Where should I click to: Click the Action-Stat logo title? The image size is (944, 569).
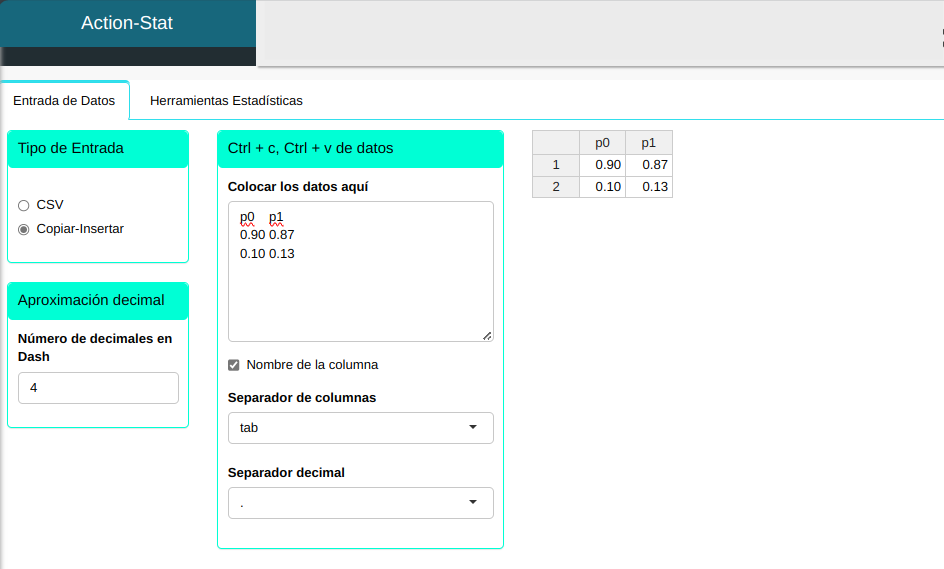coord(127,23)
